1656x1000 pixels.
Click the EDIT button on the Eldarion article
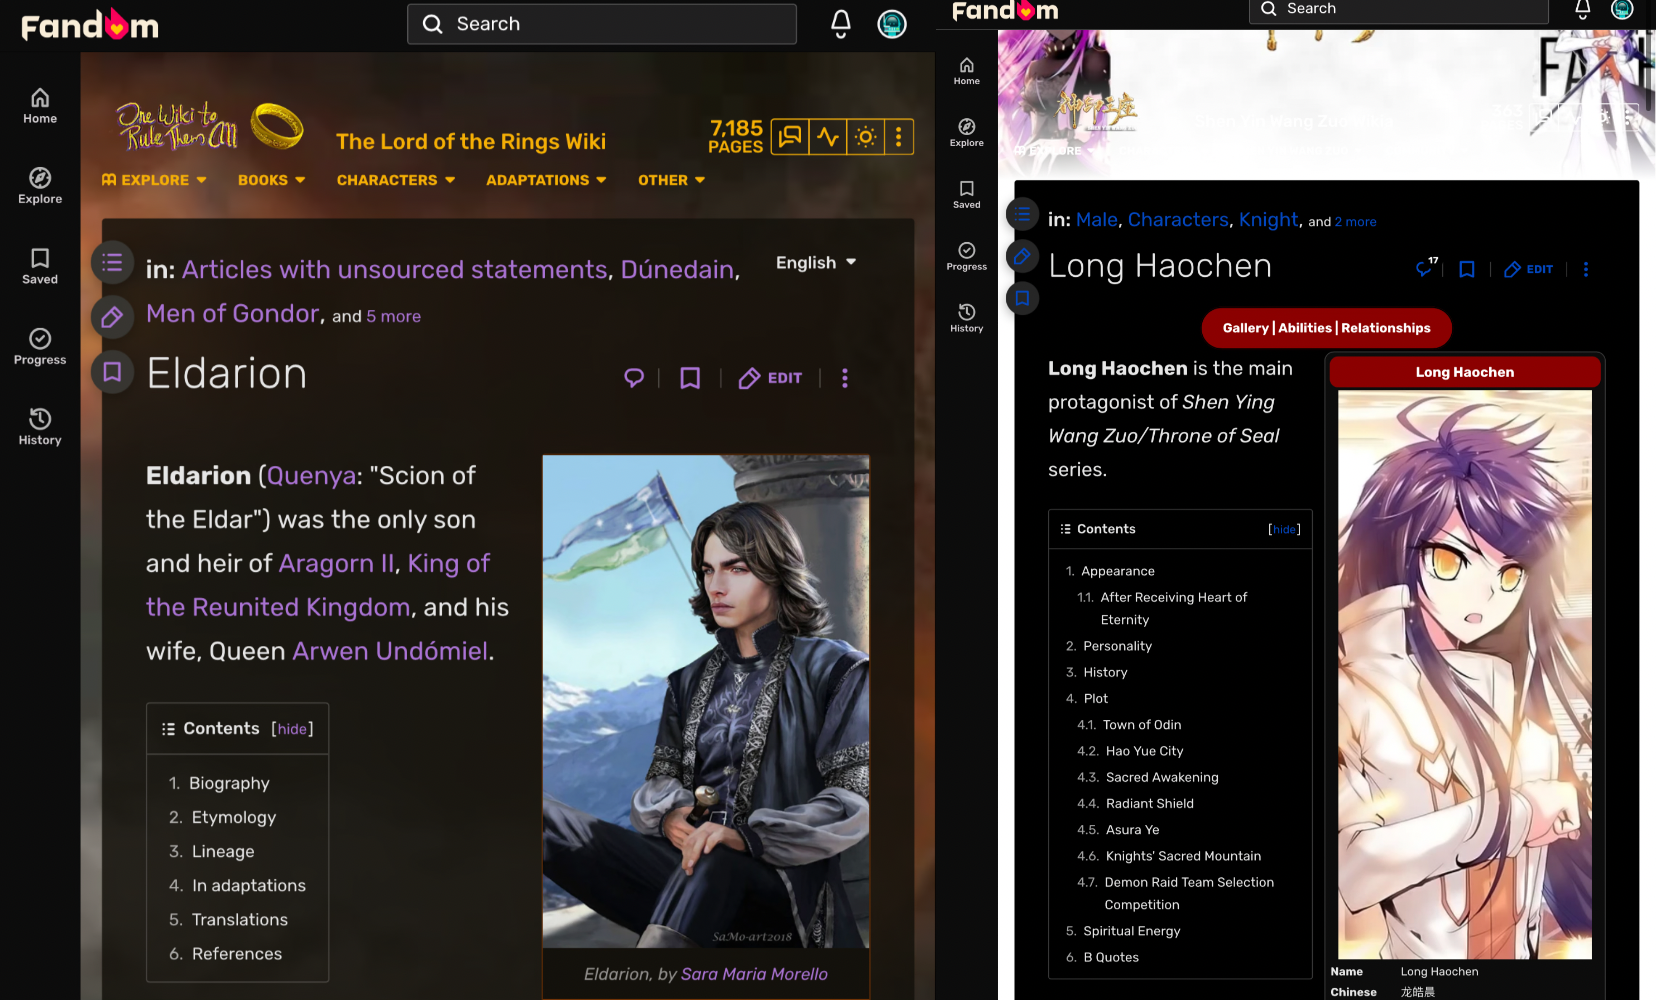coord(770,378)
